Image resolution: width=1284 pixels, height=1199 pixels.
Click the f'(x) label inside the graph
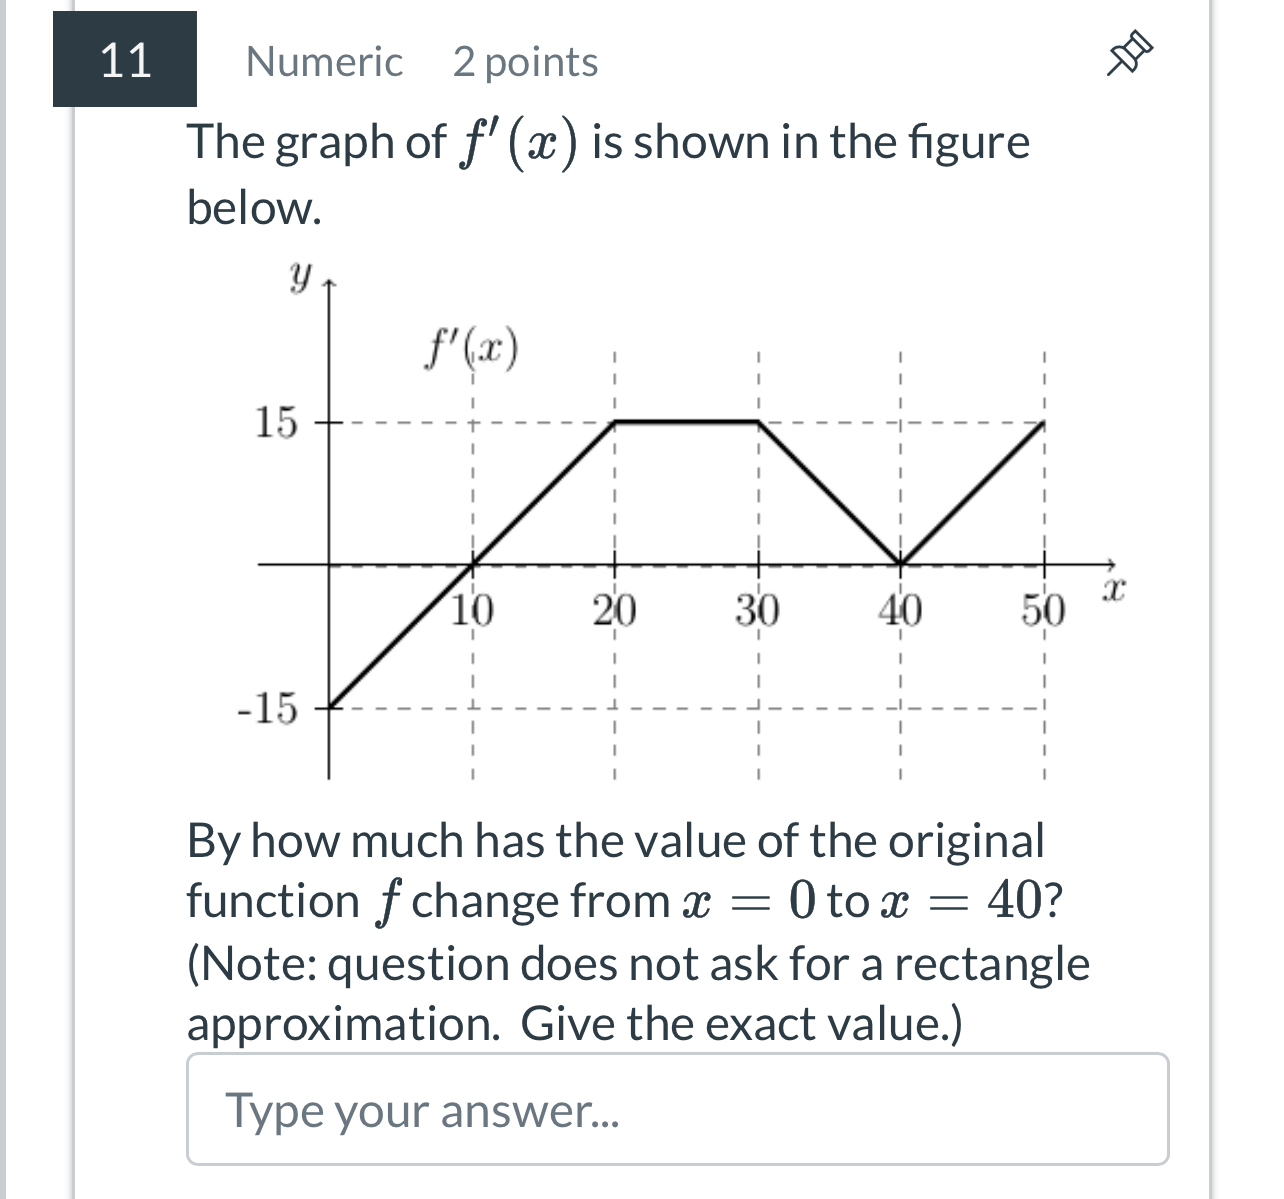(x=471, y=348)
